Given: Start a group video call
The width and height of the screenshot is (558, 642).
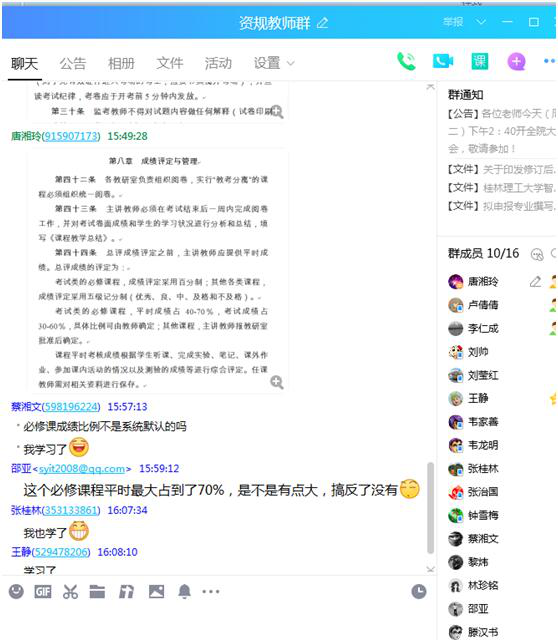Looking at the screenshot, I should click(x=443, y=61).
